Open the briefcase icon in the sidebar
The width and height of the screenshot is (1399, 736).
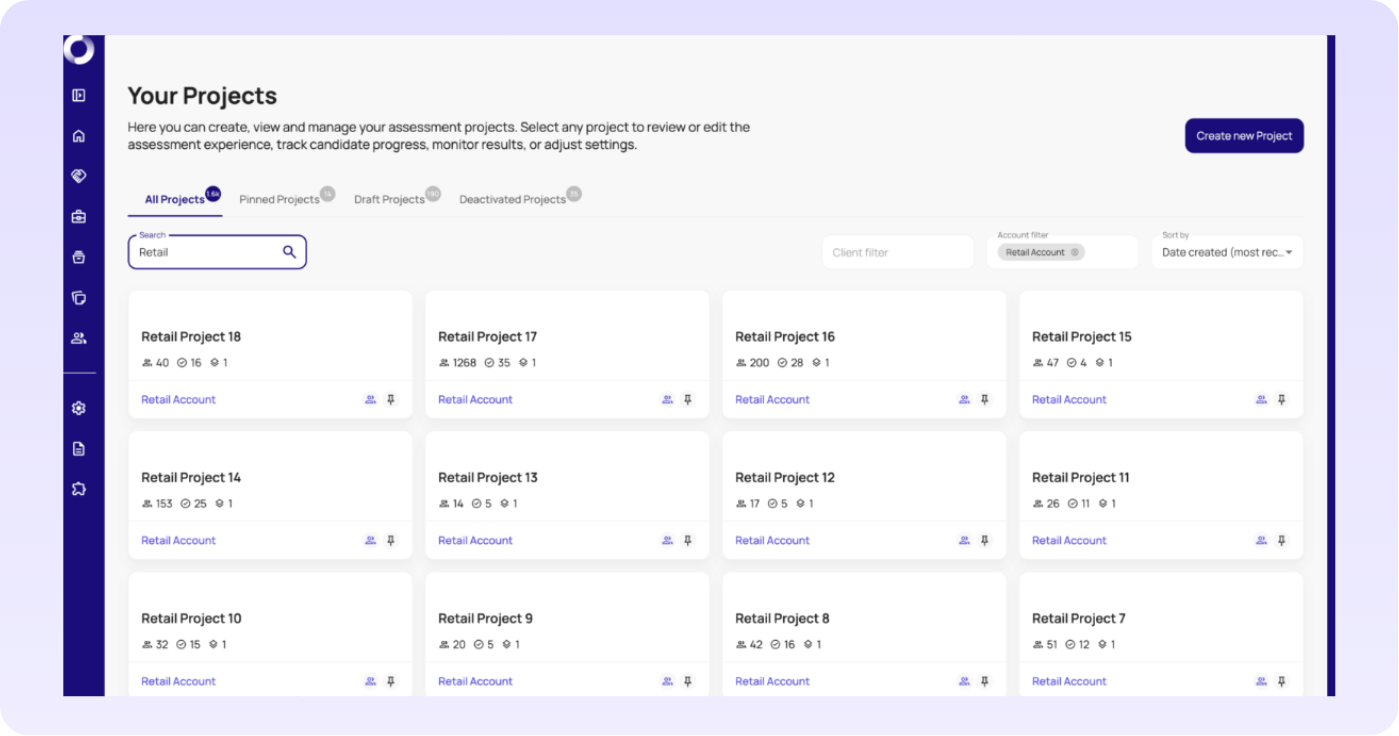(79, 217)
